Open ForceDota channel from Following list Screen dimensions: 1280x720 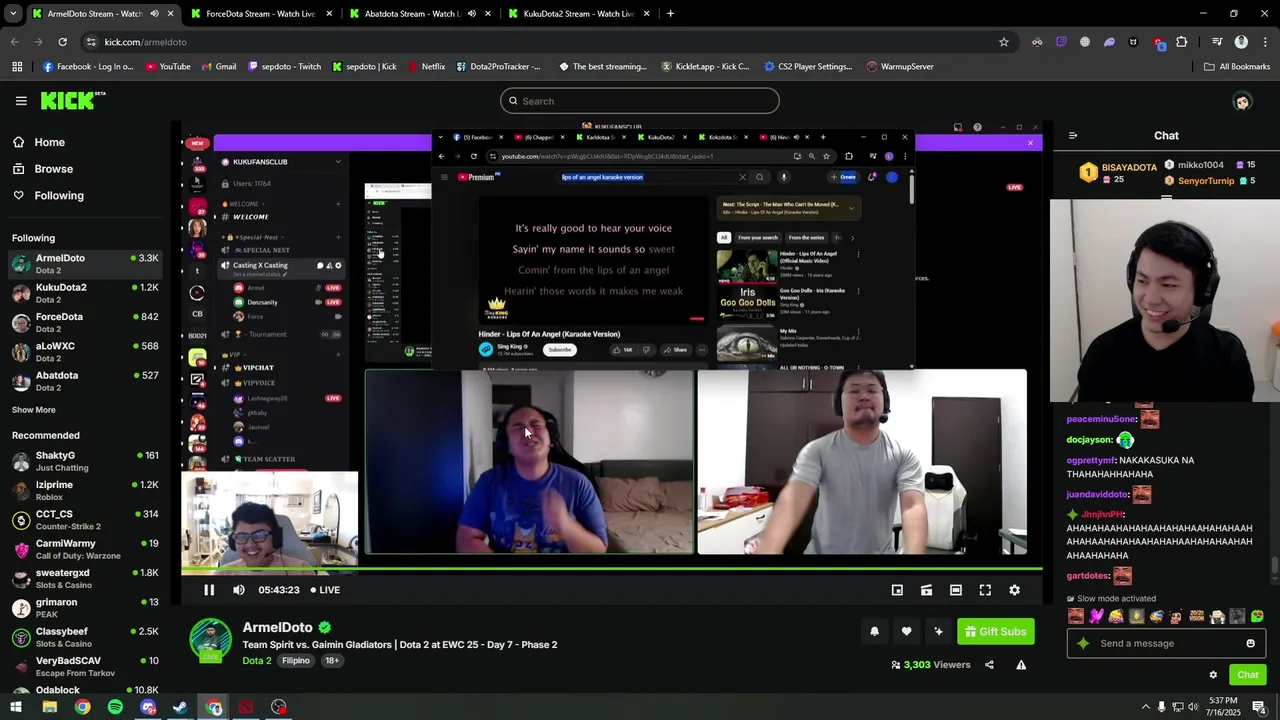pyautogui.click(x=85, y=322)
